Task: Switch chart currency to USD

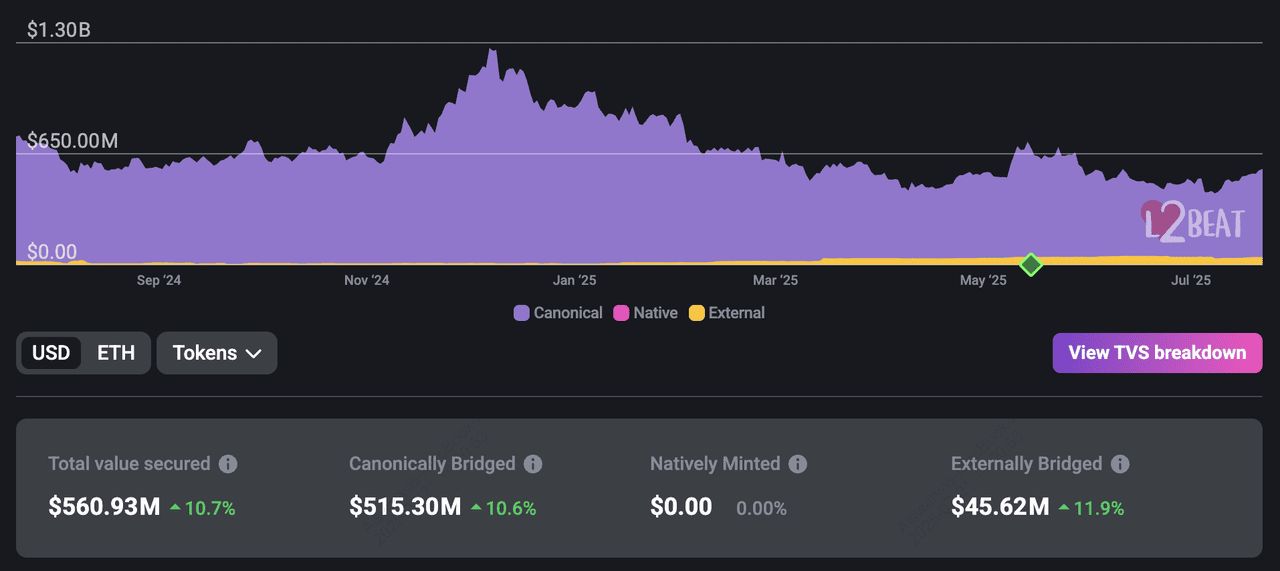Action: tap(51, 353)
